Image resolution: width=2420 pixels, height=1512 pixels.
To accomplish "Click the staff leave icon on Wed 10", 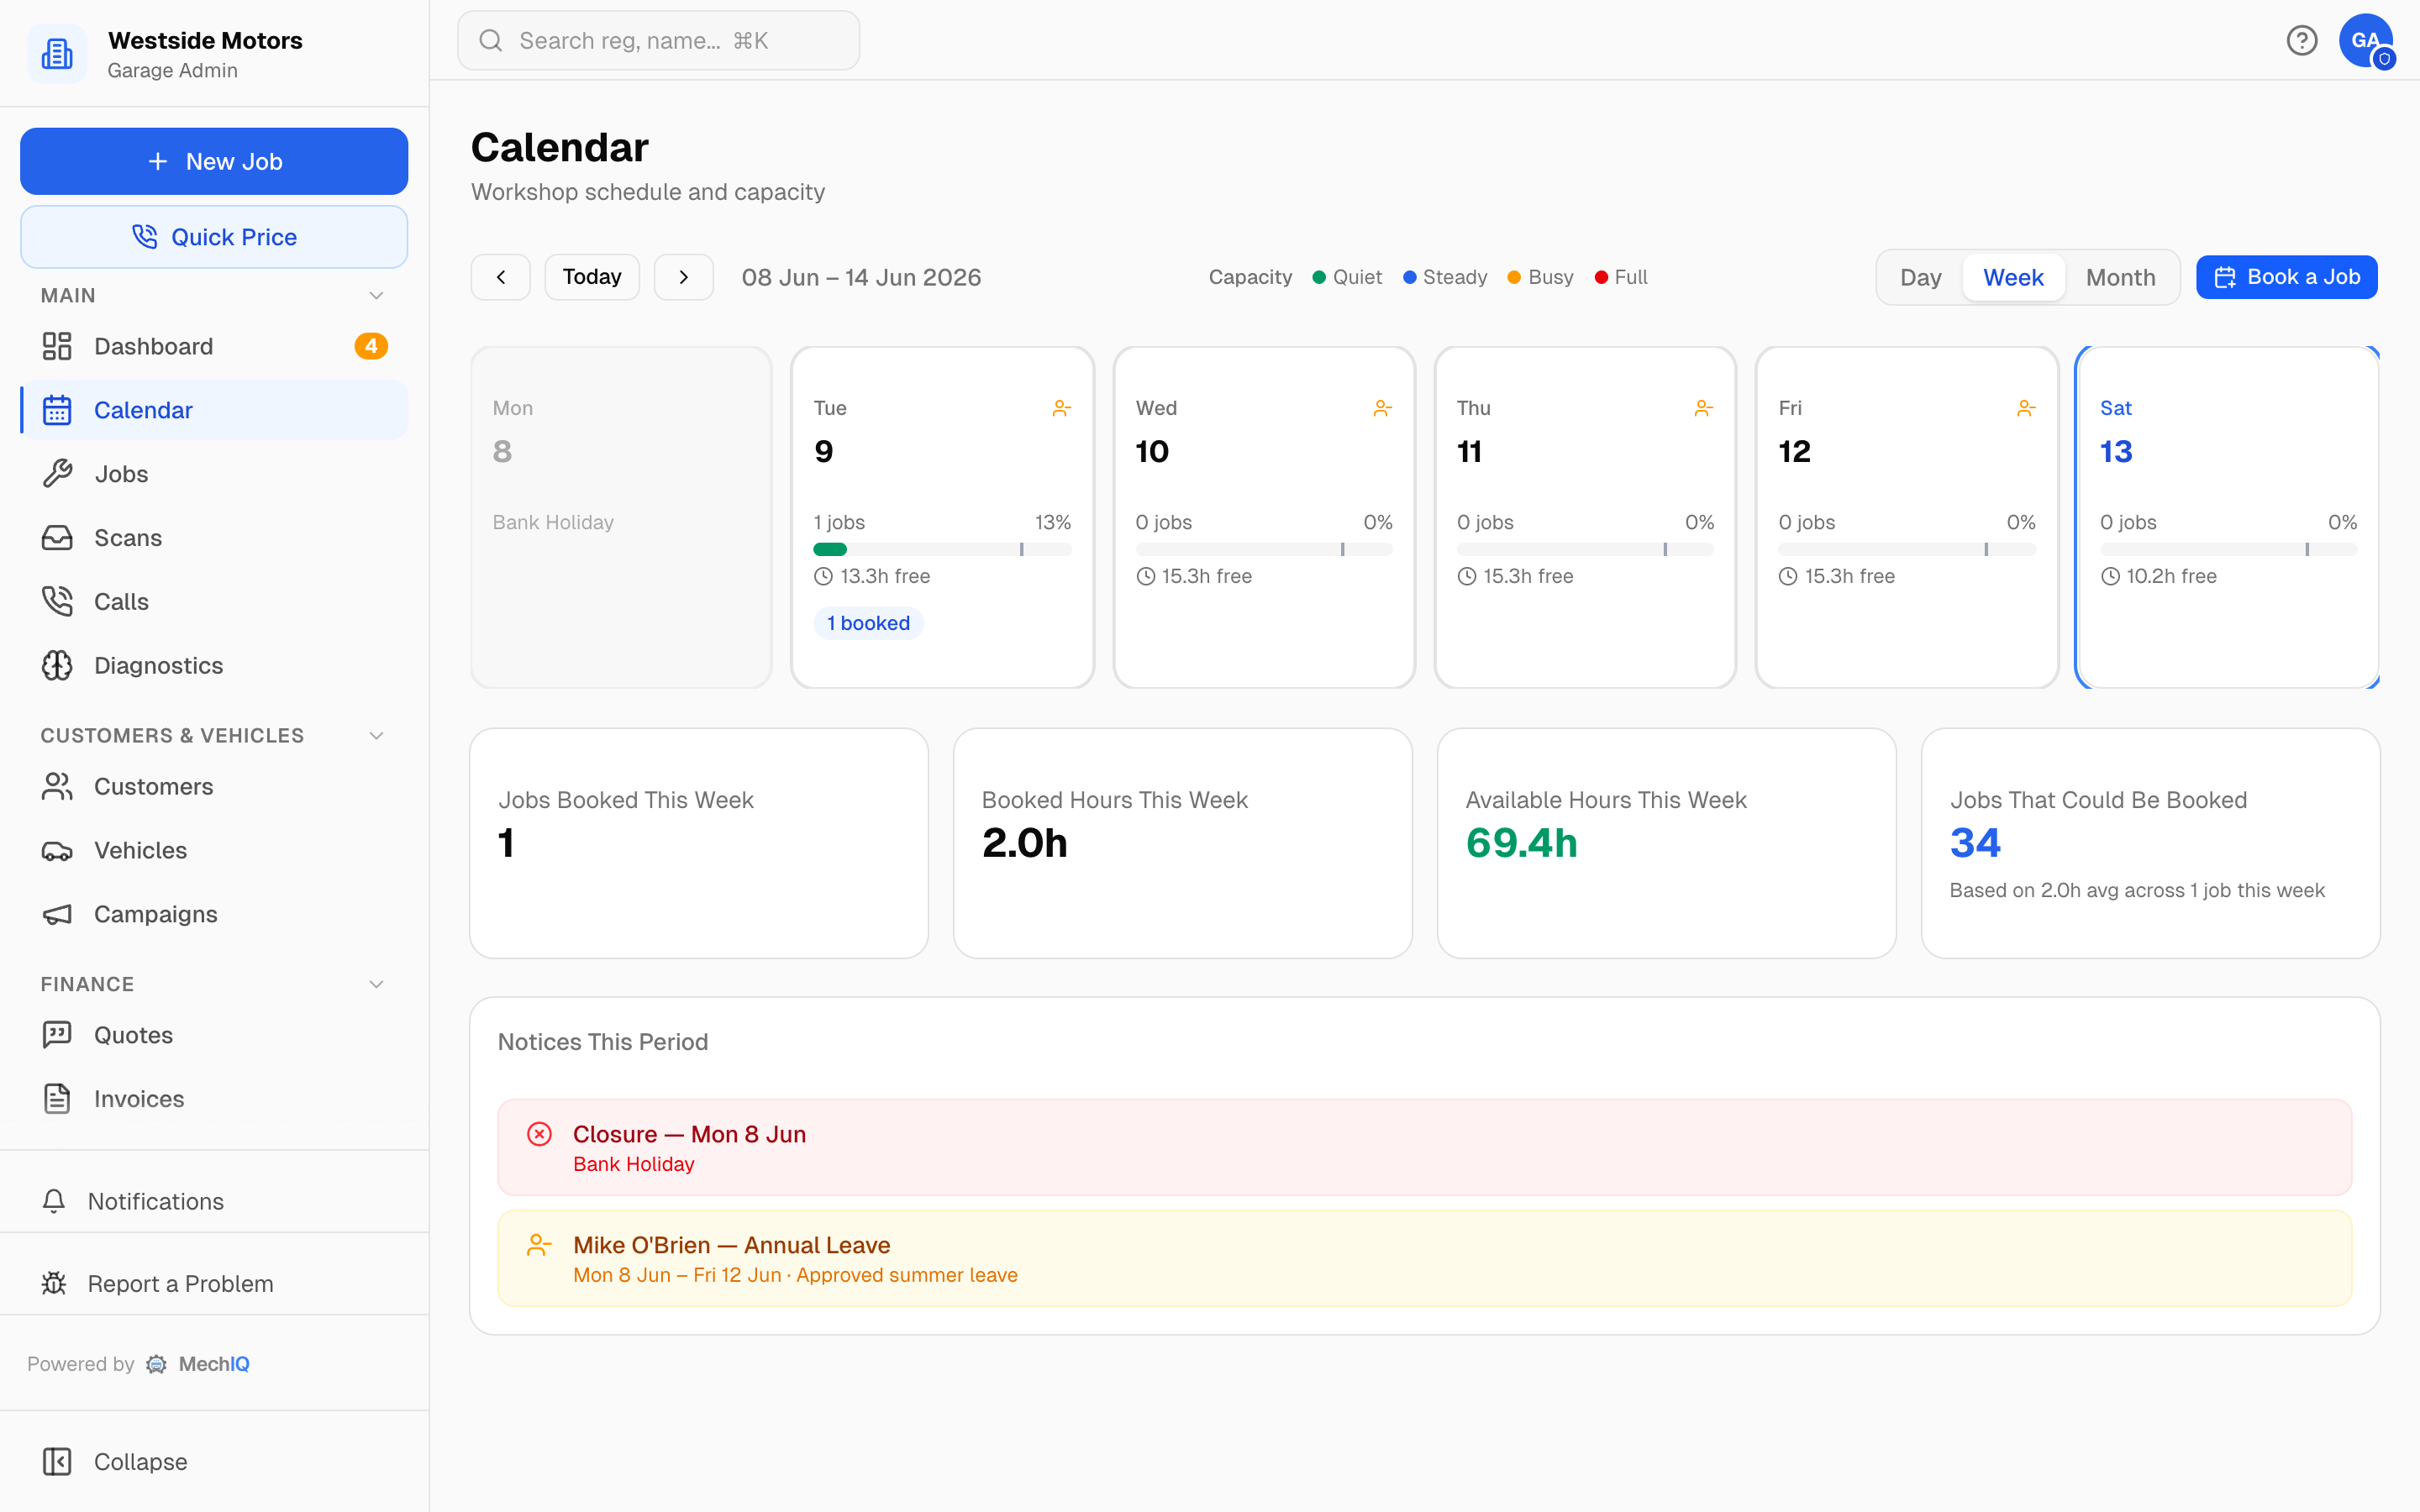I will 1382,408.
